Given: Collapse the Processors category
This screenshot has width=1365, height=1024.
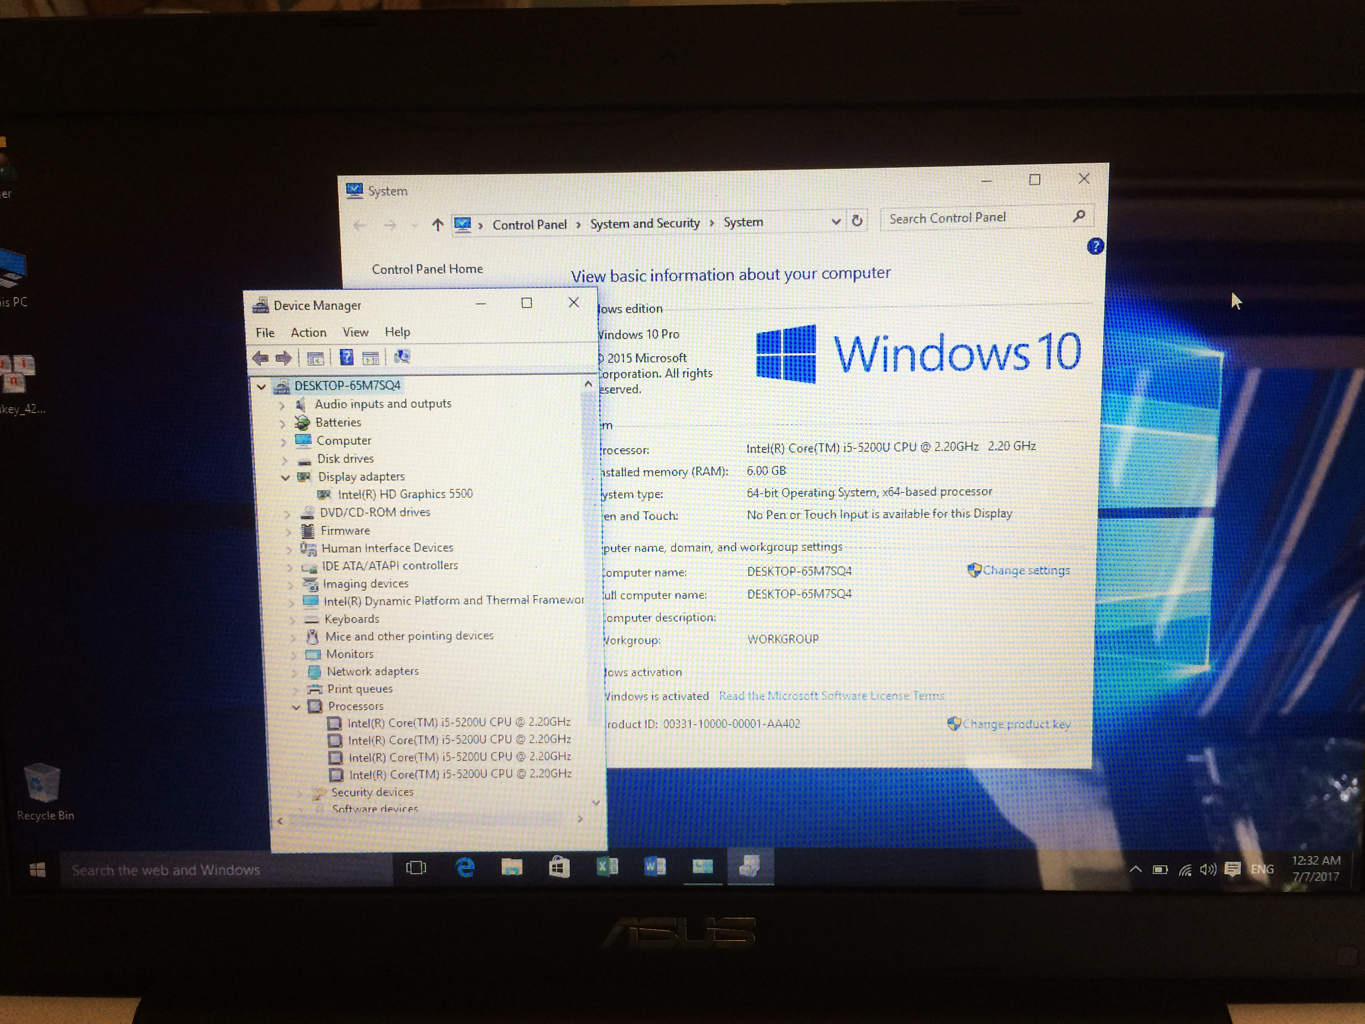Looking at the screenshot, I should [296, 707].
